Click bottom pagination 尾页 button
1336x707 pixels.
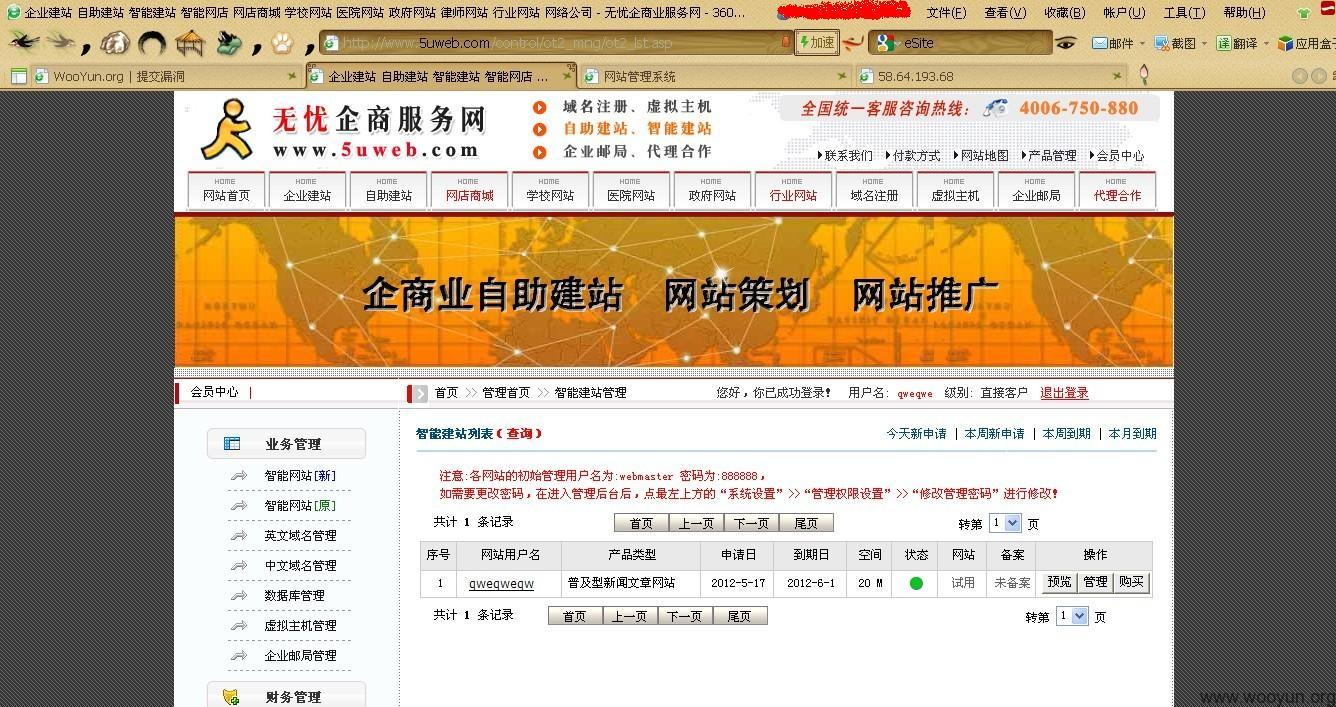click(739, 616)
